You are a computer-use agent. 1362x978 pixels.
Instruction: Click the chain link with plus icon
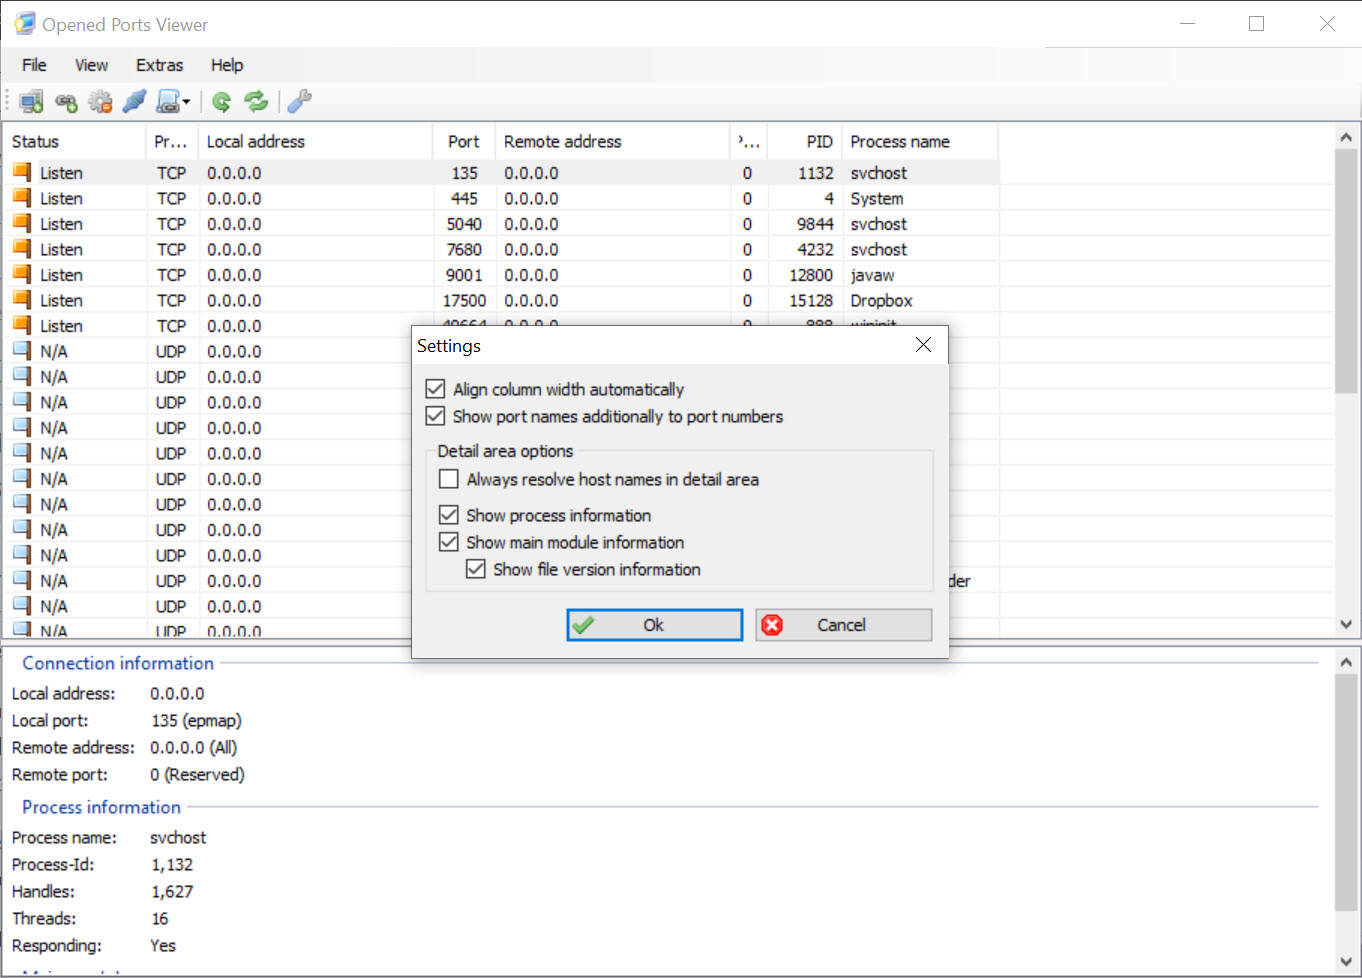(x=66, y=101)
